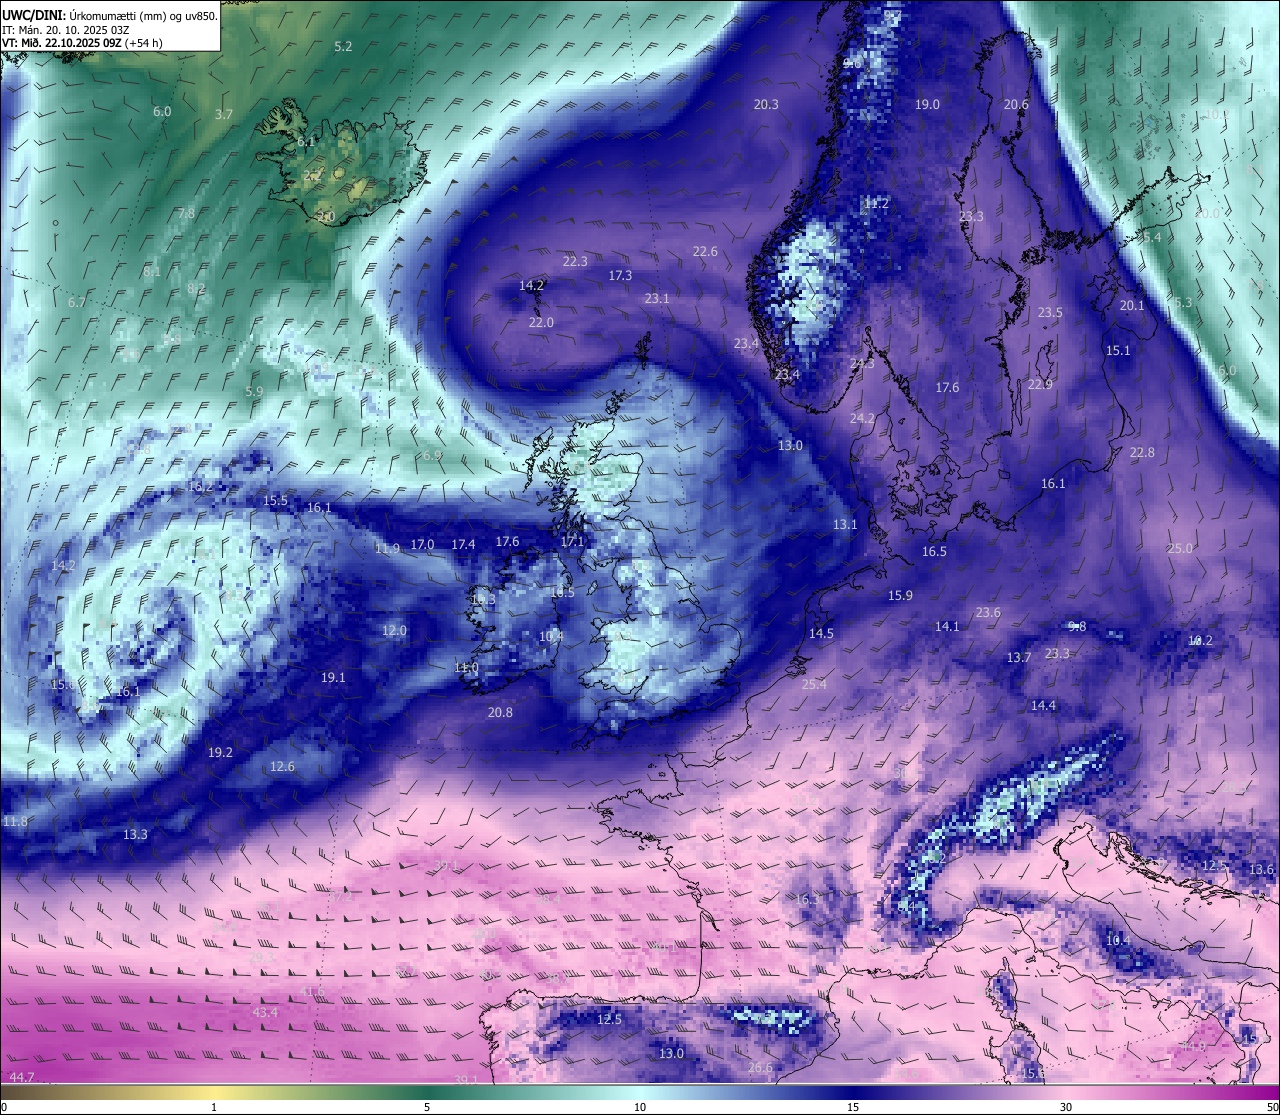1280x1115 pixels.
Task: Click the 12.5 value over Spain
Action: point(609,1020)
